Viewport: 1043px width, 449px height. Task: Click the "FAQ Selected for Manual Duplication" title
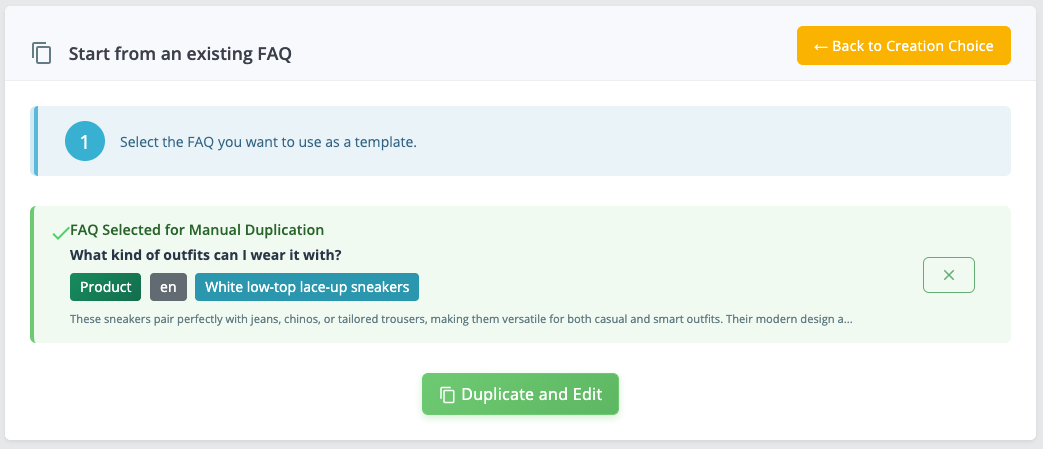(197, 230)
